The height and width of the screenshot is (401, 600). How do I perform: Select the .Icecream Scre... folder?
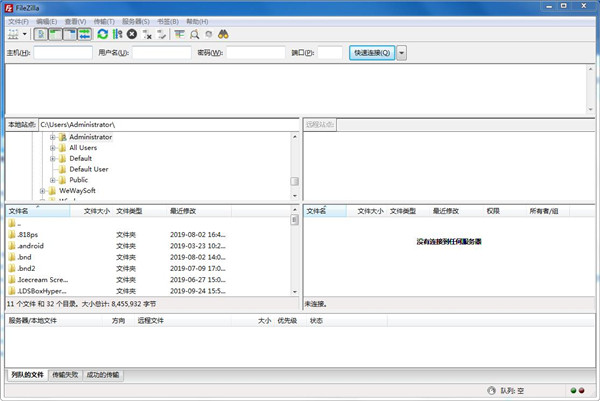pyautogui.click(x=148, y=280)
